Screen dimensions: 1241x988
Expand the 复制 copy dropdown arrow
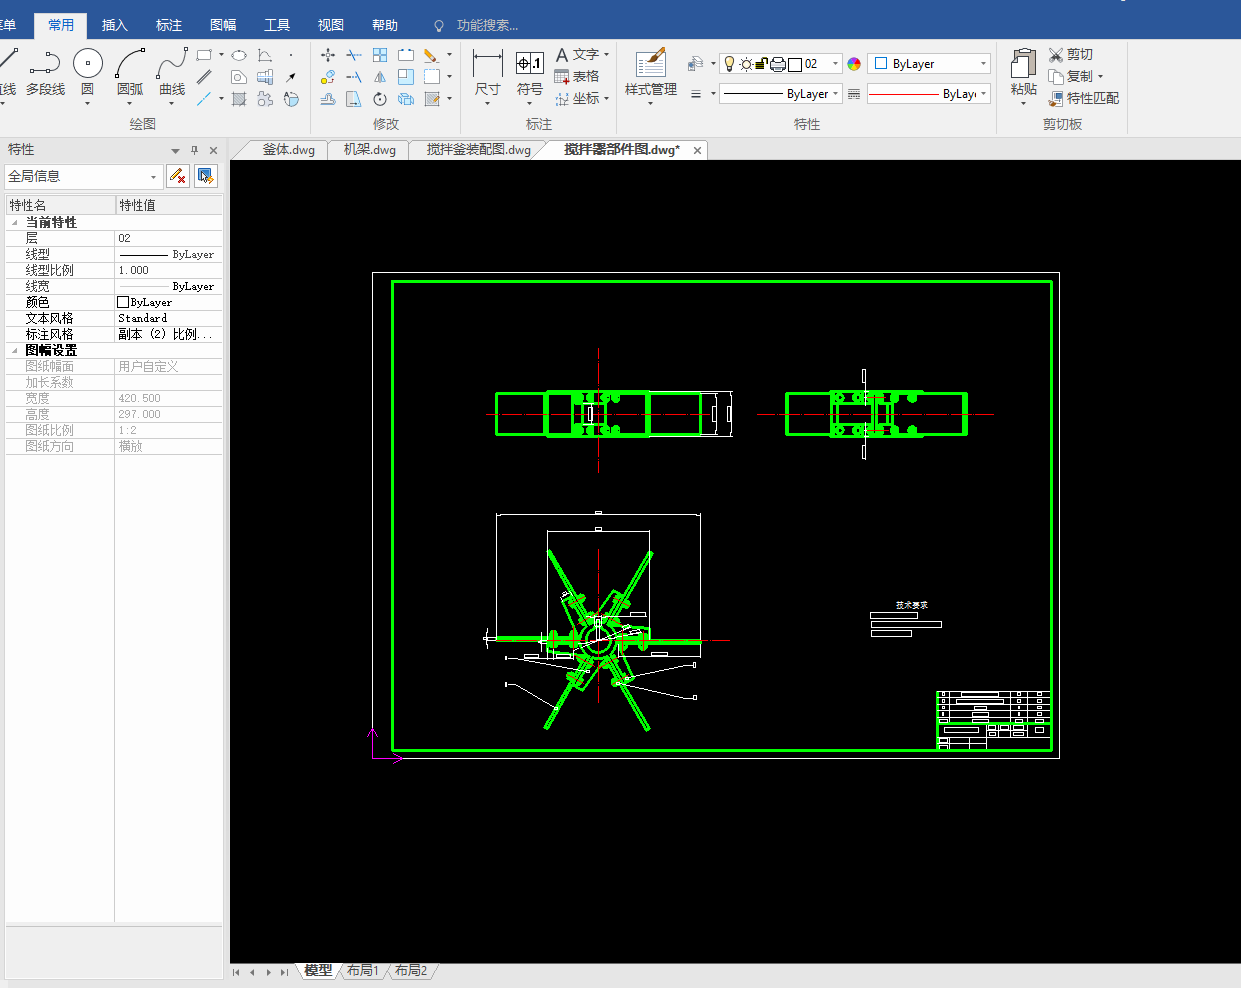click(1100, 77)
